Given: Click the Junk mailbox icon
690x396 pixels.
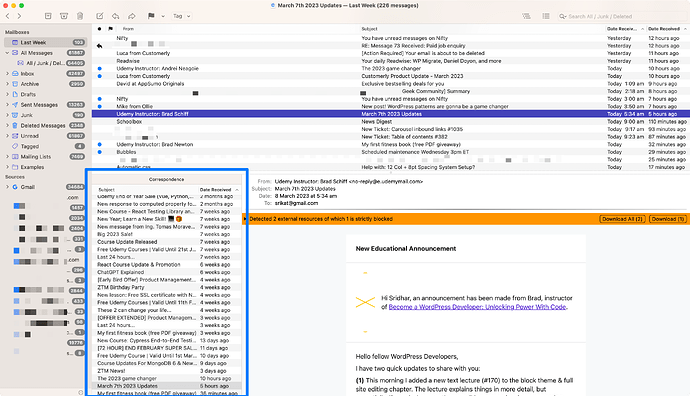Looking at the screenshot, I should [x=15, y=115].
